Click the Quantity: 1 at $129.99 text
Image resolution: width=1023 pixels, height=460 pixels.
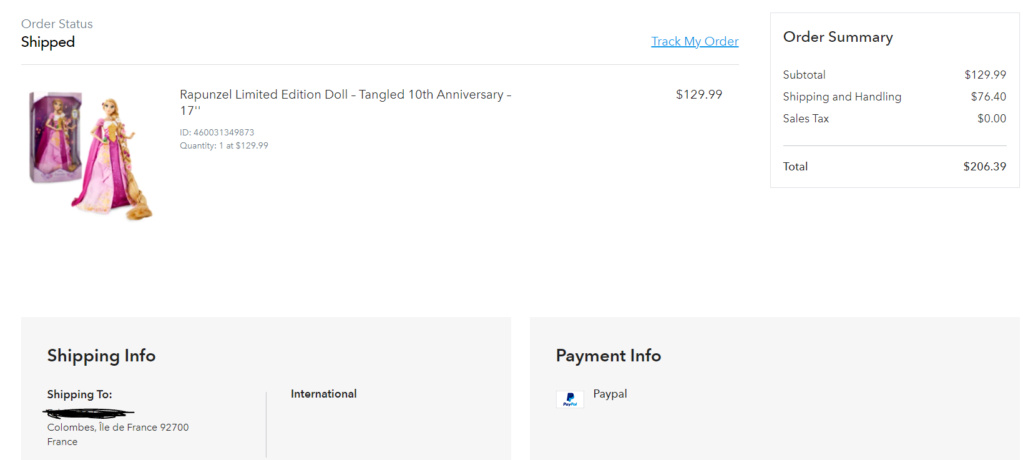tap(224, 146)
